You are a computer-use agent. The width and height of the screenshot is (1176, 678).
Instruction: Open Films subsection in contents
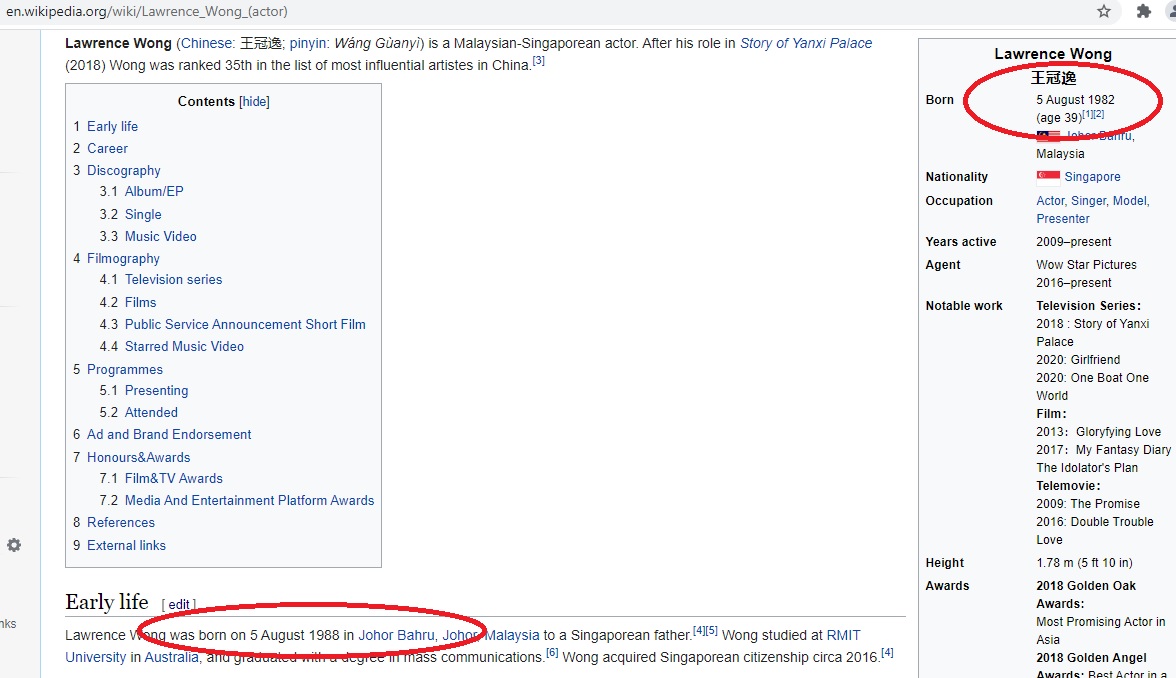(x=140, y=302)
